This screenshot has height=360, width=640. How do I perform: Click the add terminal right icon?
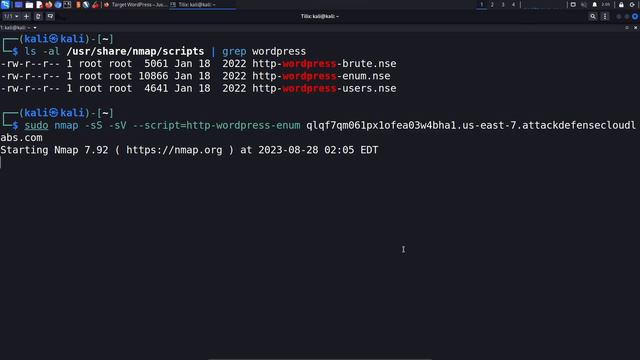pyautogui.click(x=38, y=16)
